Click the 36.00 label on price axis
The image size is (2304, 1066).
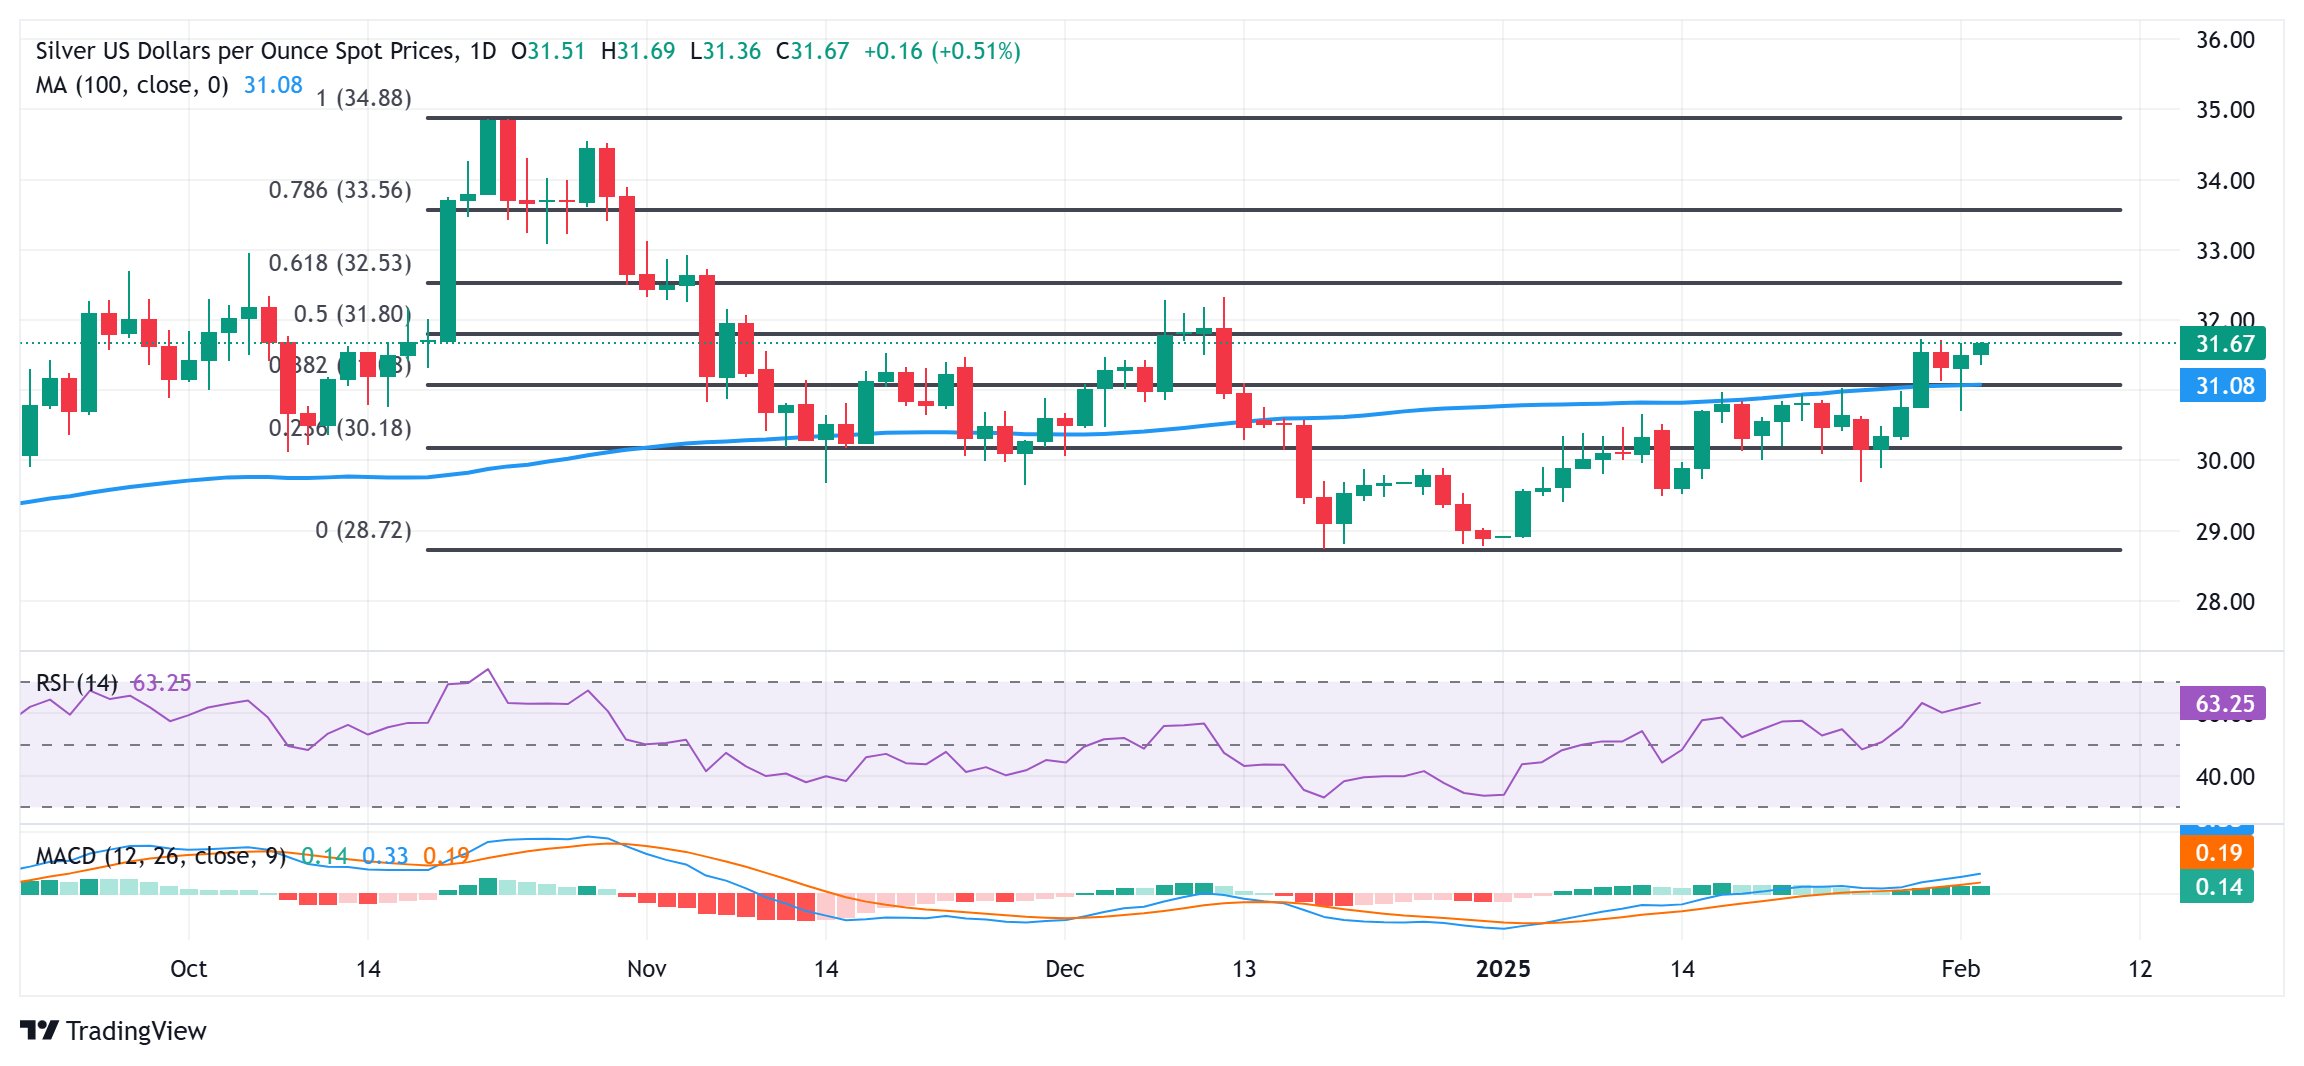click(2225, 40)
